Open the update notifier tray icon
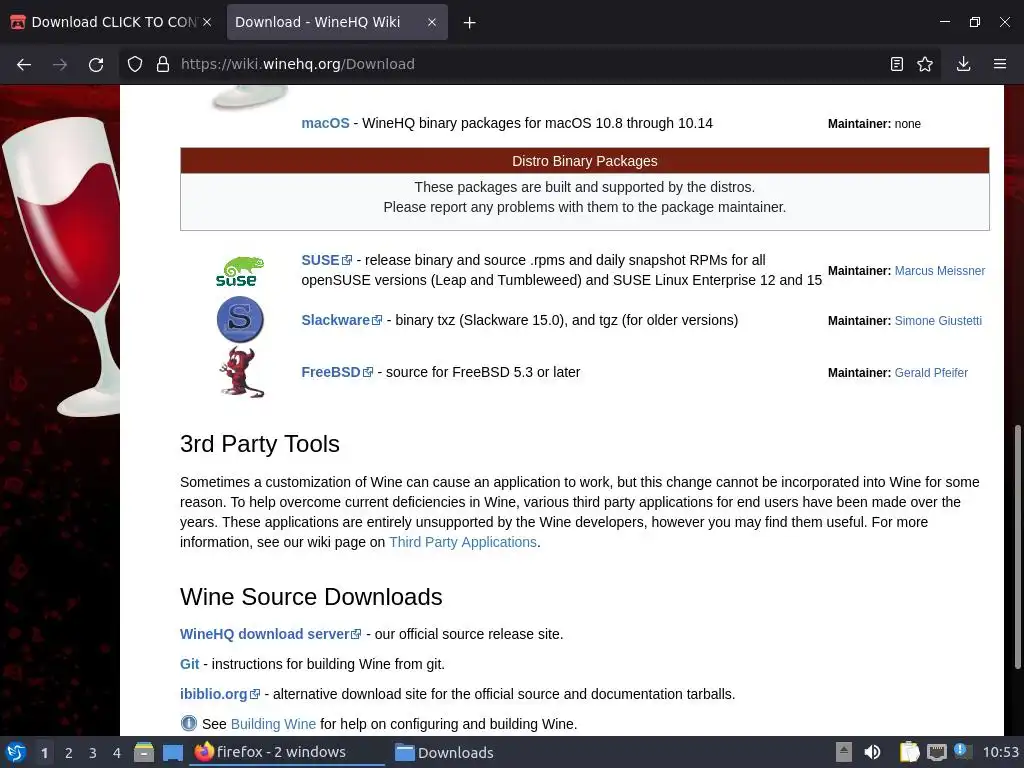 click(x=962, y=751)
